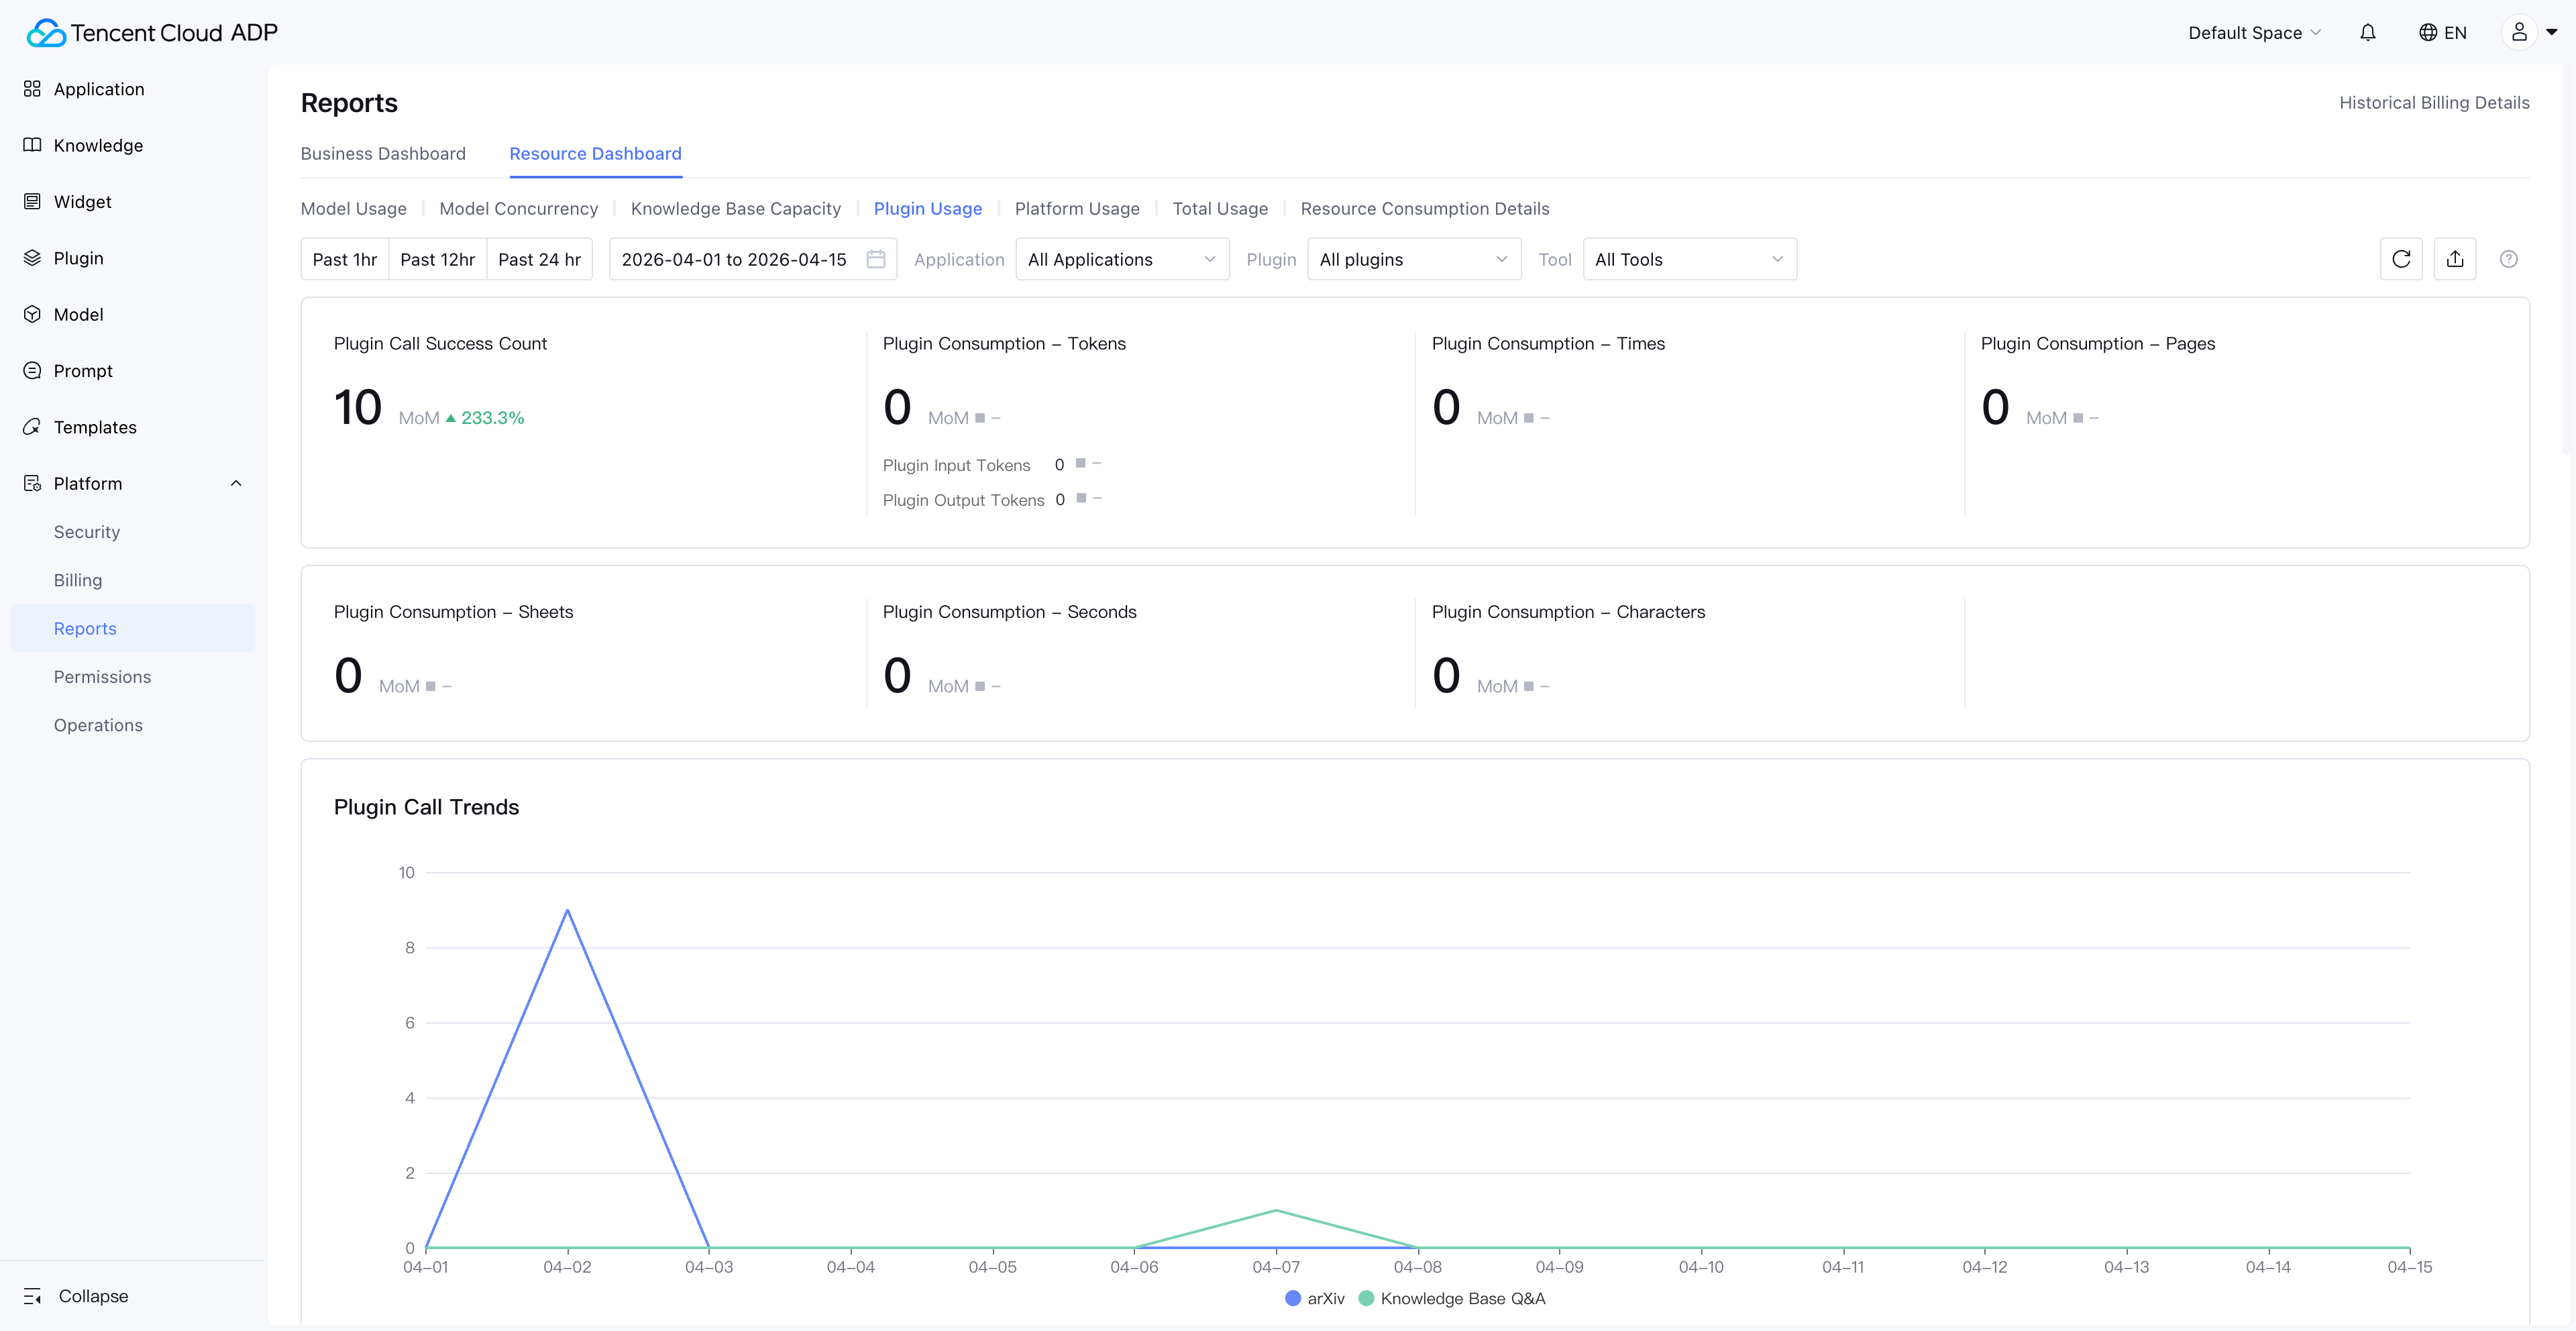Click the calendar icon in date range
The image size is (2576, 1331).
tap(876, 259)
